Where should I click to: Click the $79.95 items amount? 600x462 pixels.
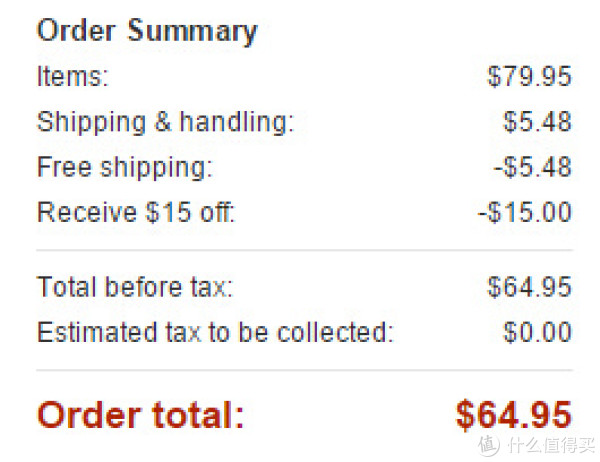(529, 76)
